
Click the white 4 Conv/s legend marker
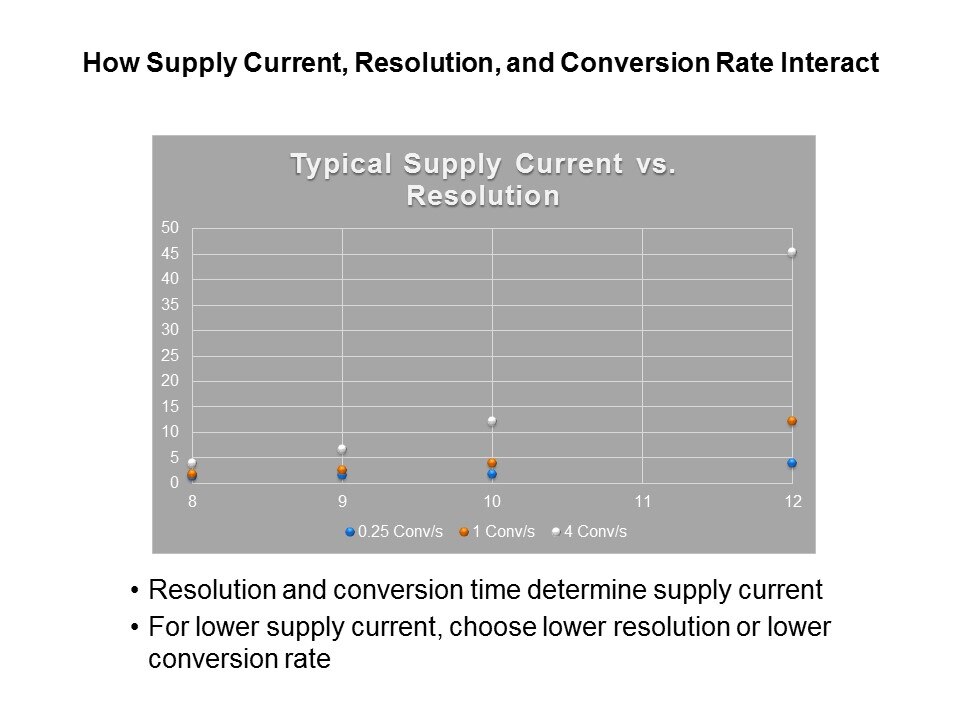[x=556, y=532]
